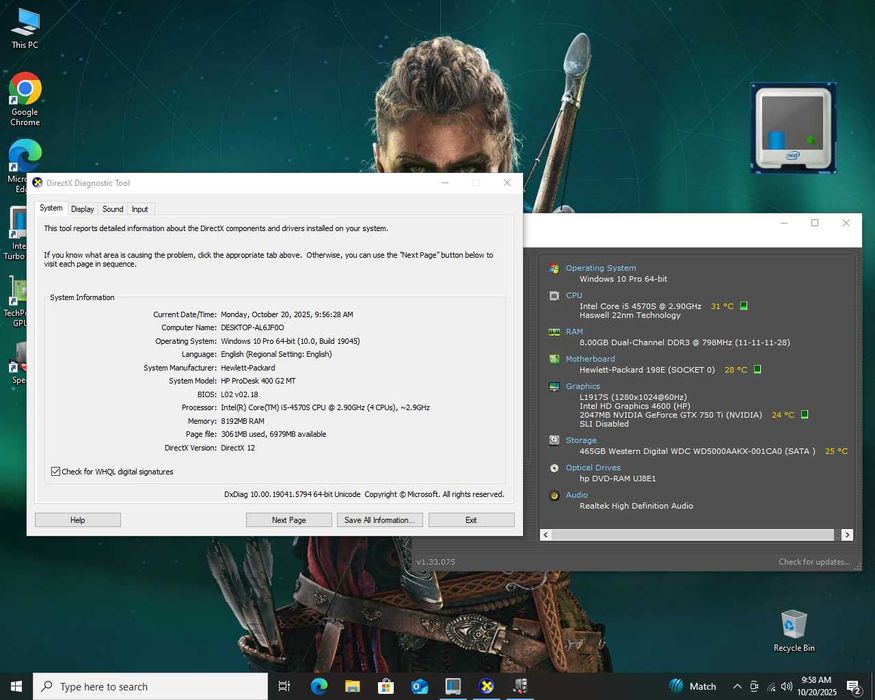This screenshot has width=875, height=700.
Task: Open the RAM section link in Speccy
Action: tap(574, 332)
